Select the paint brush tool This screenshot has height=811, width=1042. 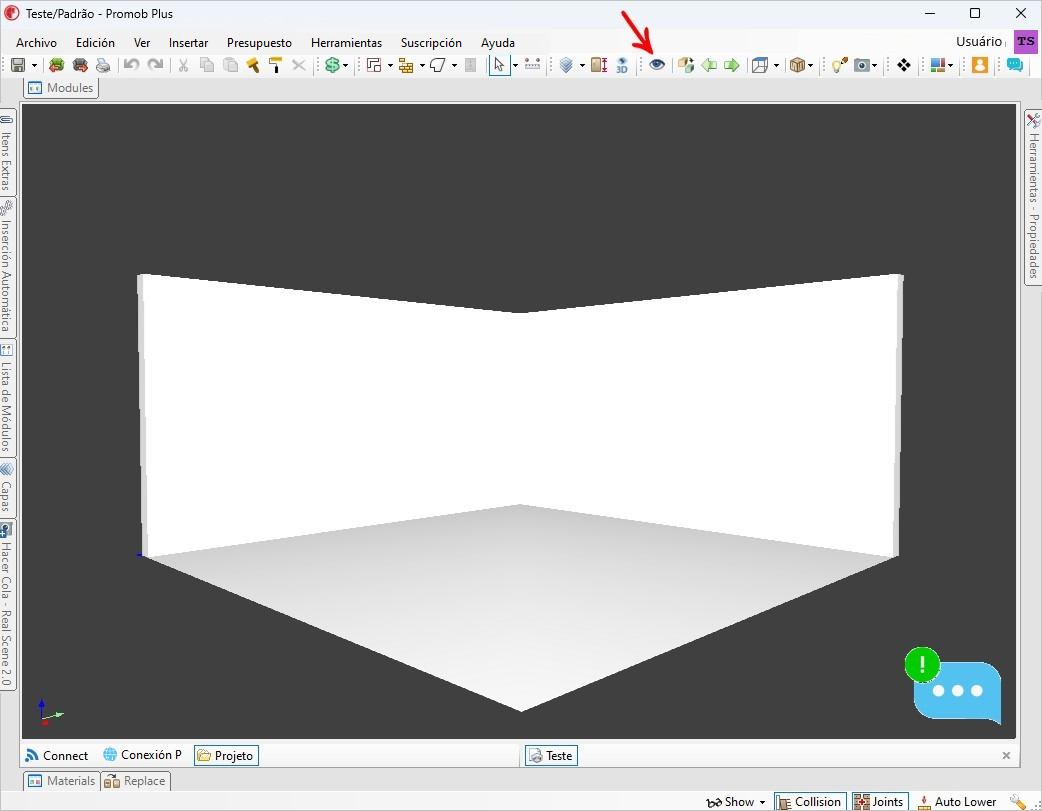tap(253, 65)
